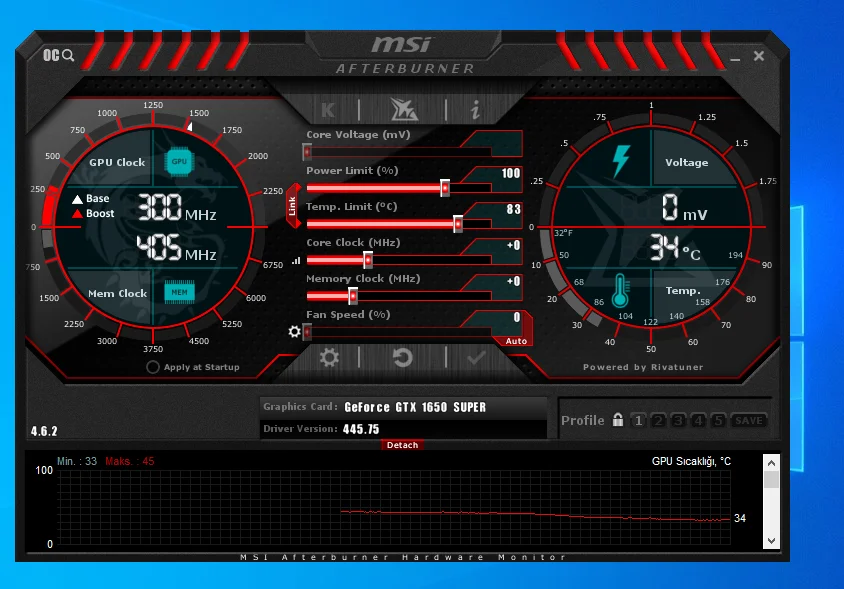Minimize the Afterburner window
The width and height of the screenshot is (844, 589).
[735, 57]
